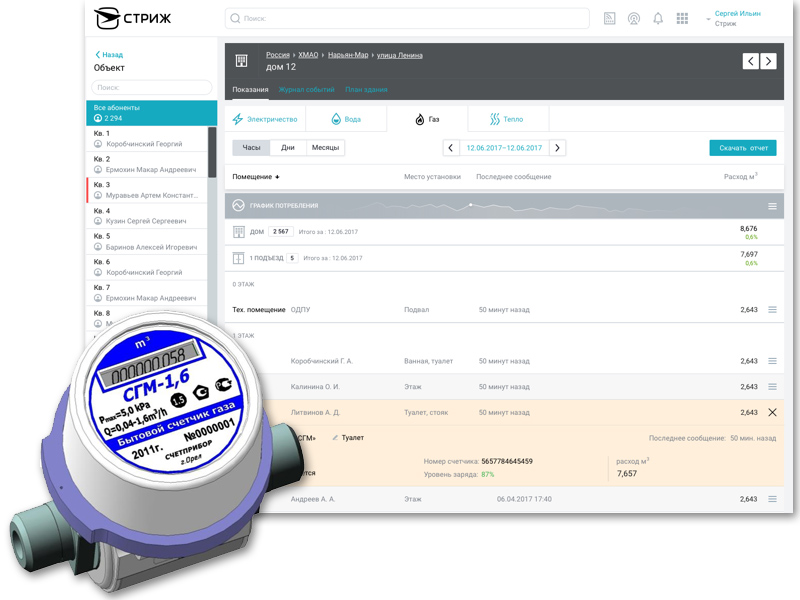Screen dimensions: 800x600
Task: Select Кв. 7 Ермохин Макар Андреевич
Action: coord(147,292)
